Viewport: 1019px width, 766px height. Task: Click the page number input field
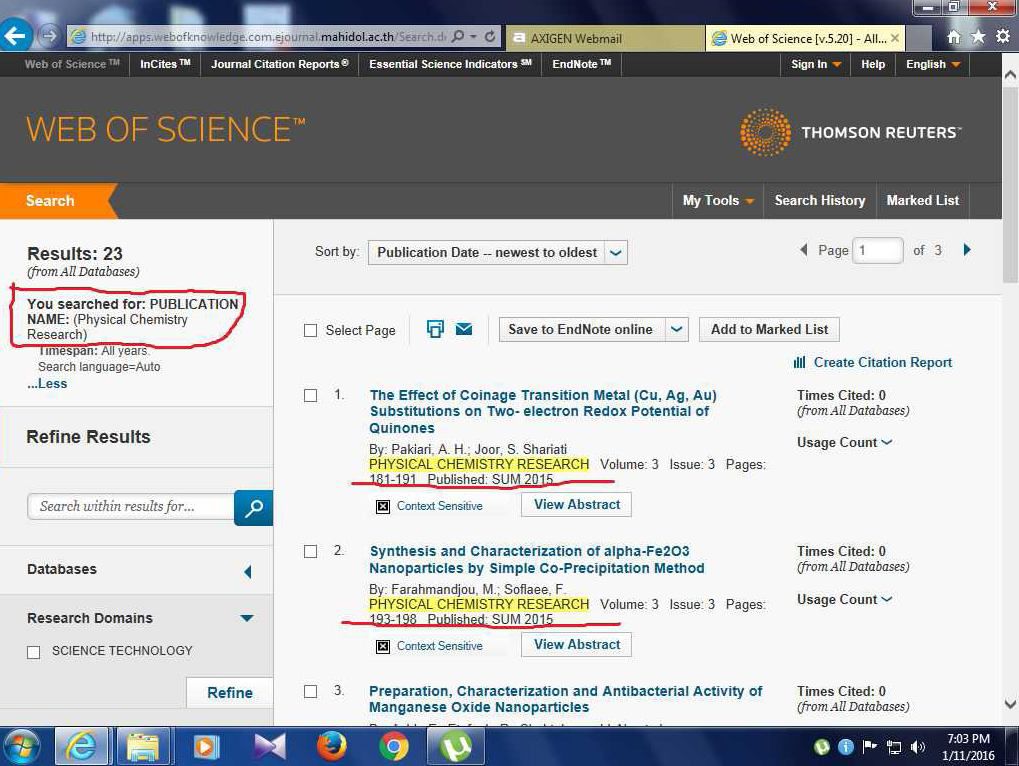(877, 250)
